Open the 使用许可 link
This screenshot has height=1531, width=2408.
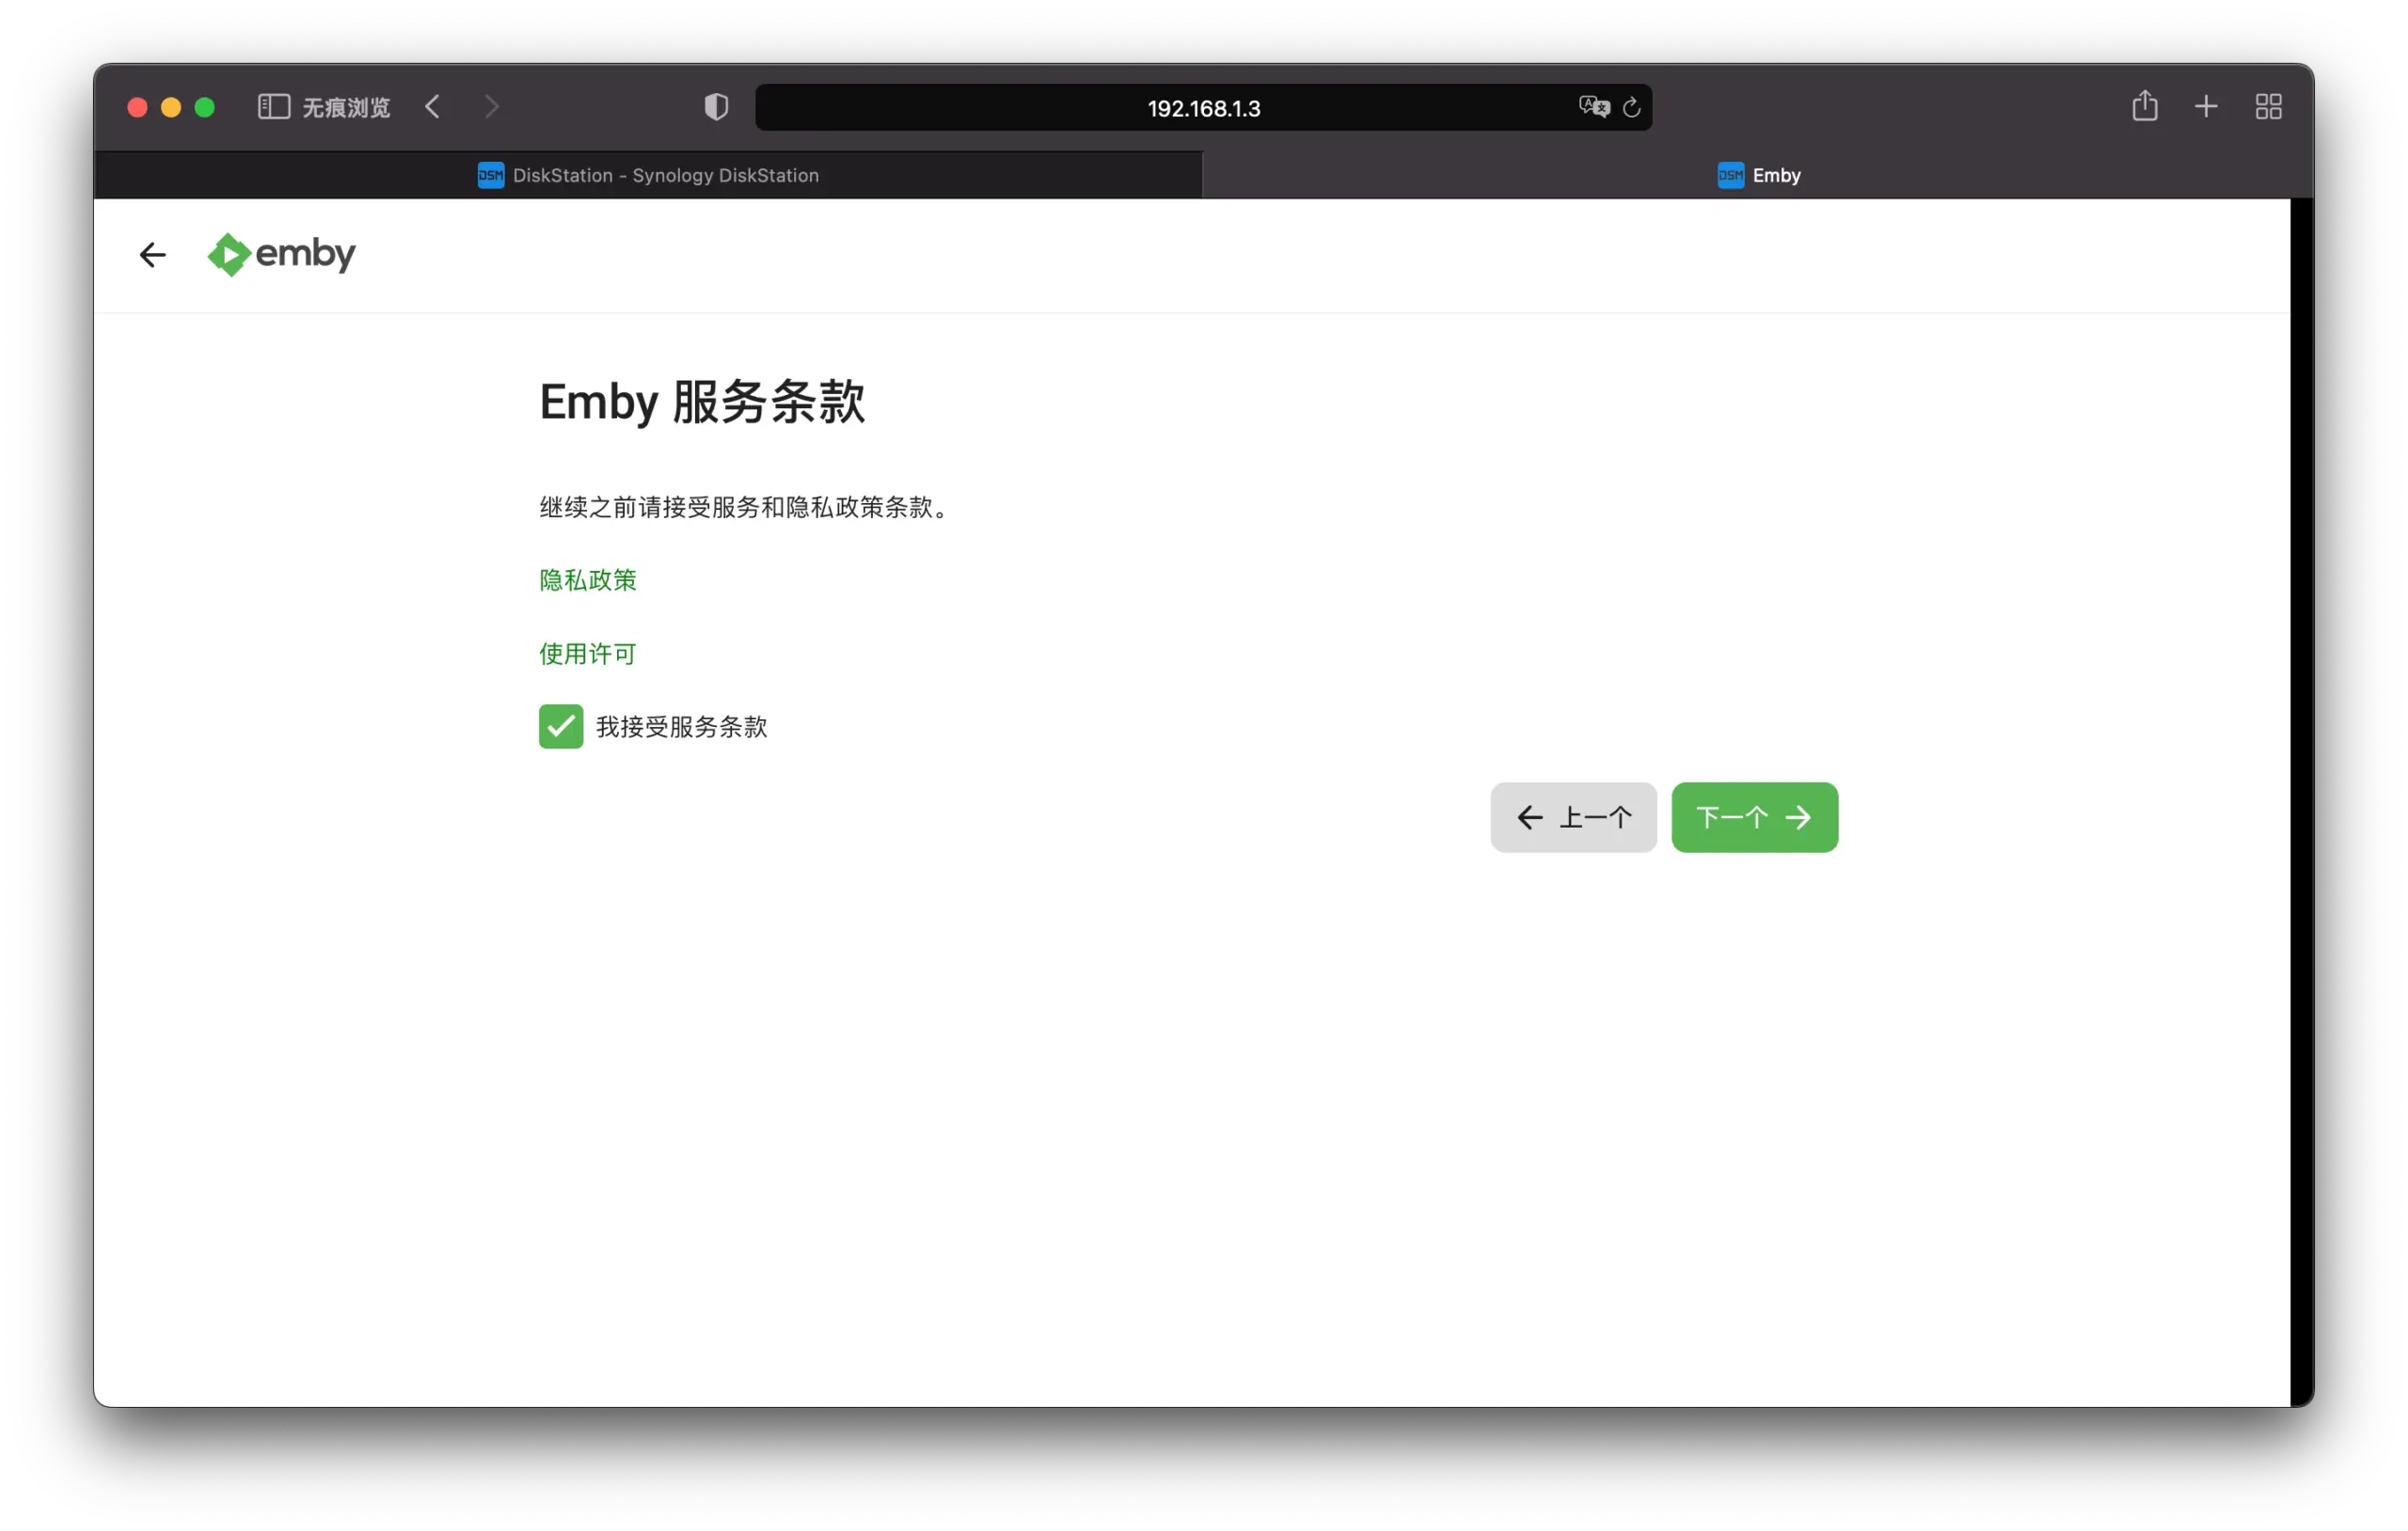click(x=588, y=654)
